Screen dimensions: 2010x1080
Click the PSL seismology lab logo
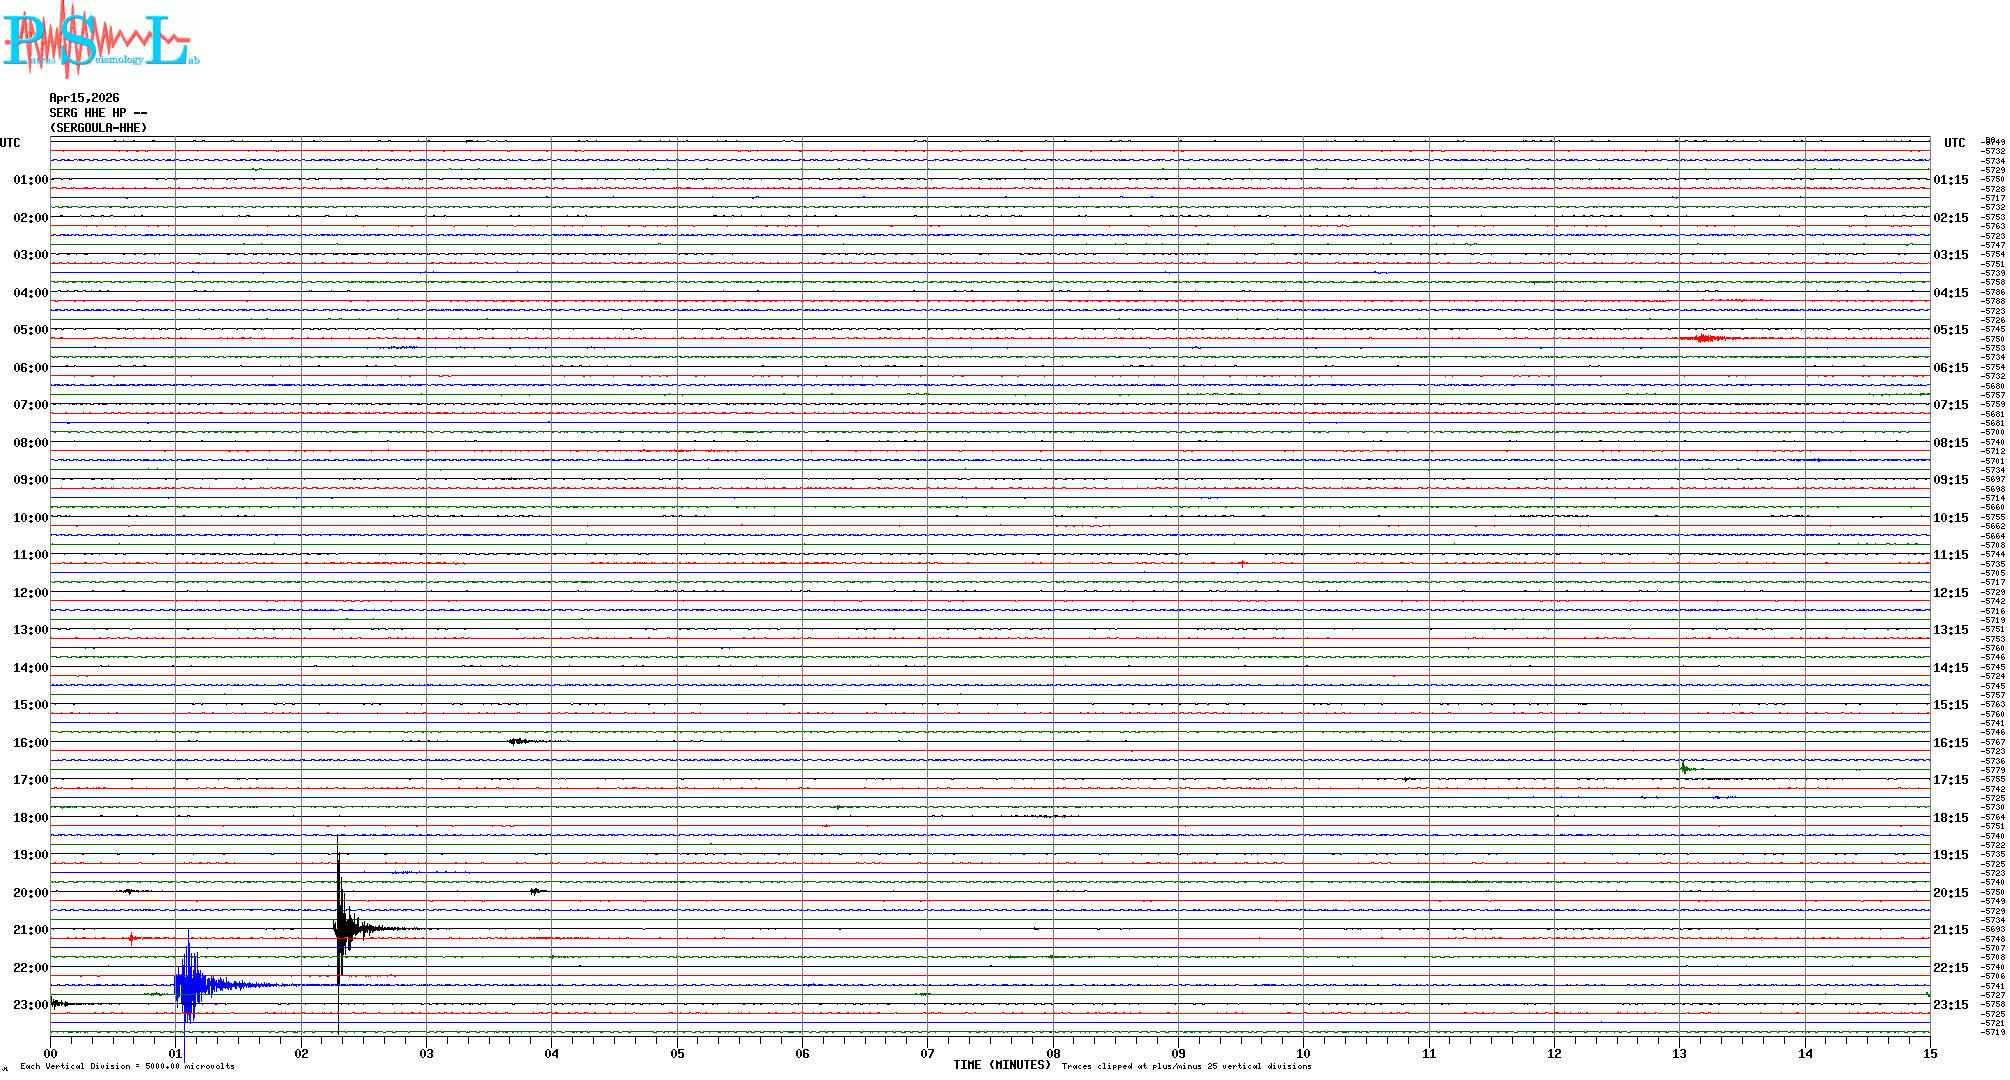tap(100, 40)
